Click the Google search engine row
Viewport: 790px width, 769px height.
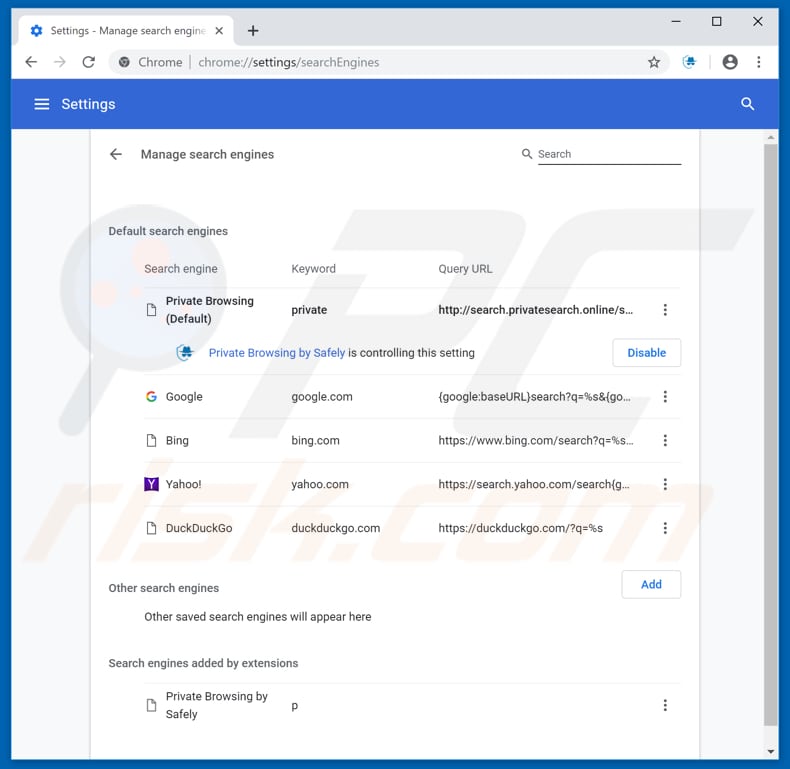412,397
